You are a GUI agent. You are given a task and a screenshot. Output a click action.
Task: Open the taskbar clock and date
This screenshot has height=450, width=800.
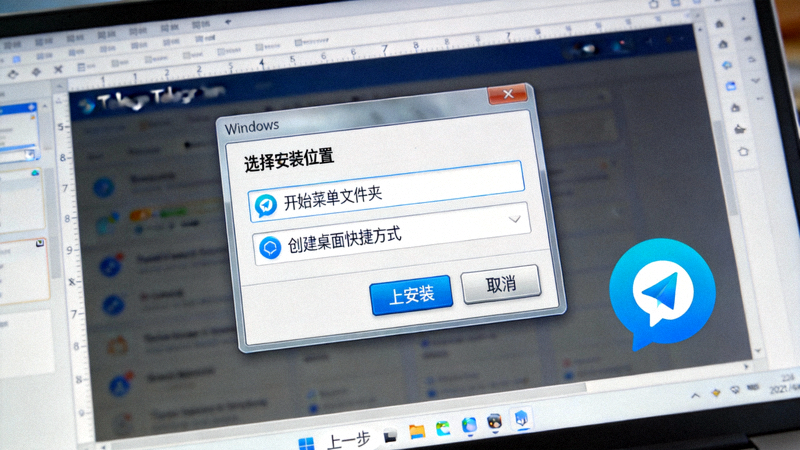(786, 384)
